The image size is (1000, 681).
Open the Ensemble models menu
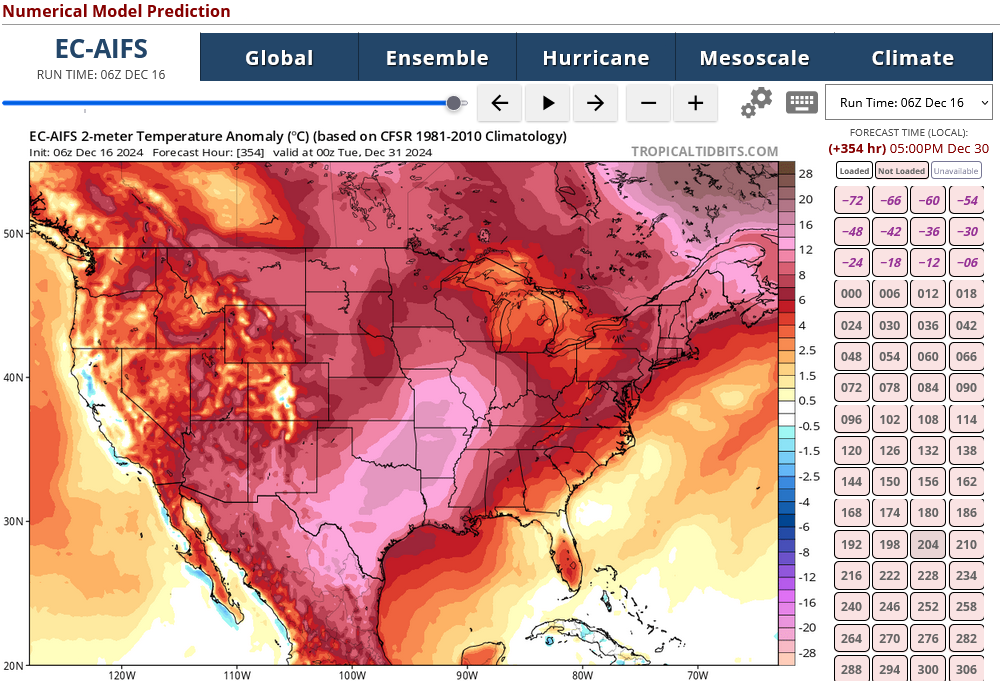(438, 57)
